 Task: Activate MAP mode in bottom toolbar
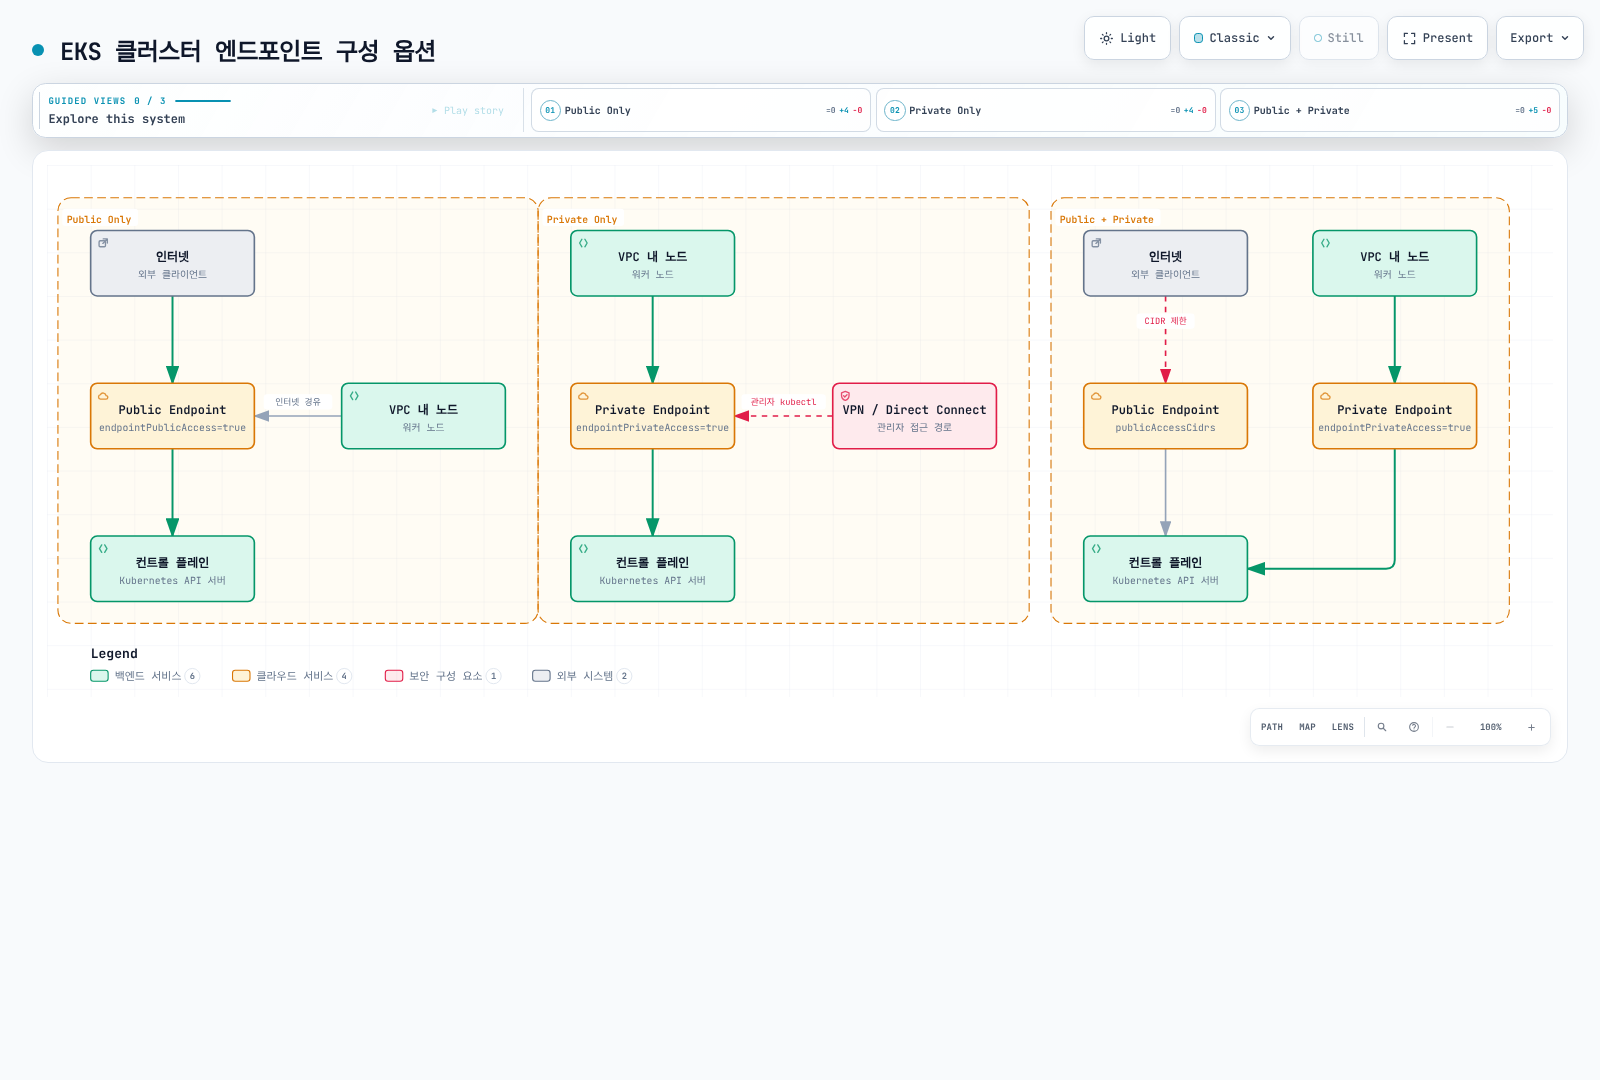click(x=1307, y=727)
